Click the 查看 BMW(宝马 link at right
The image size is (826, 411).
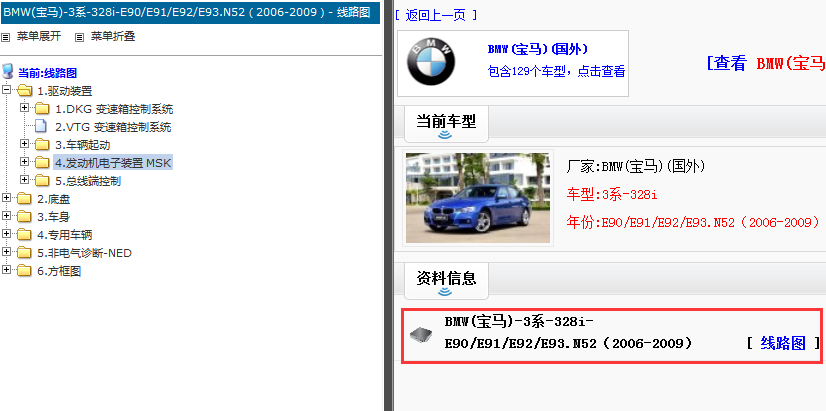click(x=766, y=64)
